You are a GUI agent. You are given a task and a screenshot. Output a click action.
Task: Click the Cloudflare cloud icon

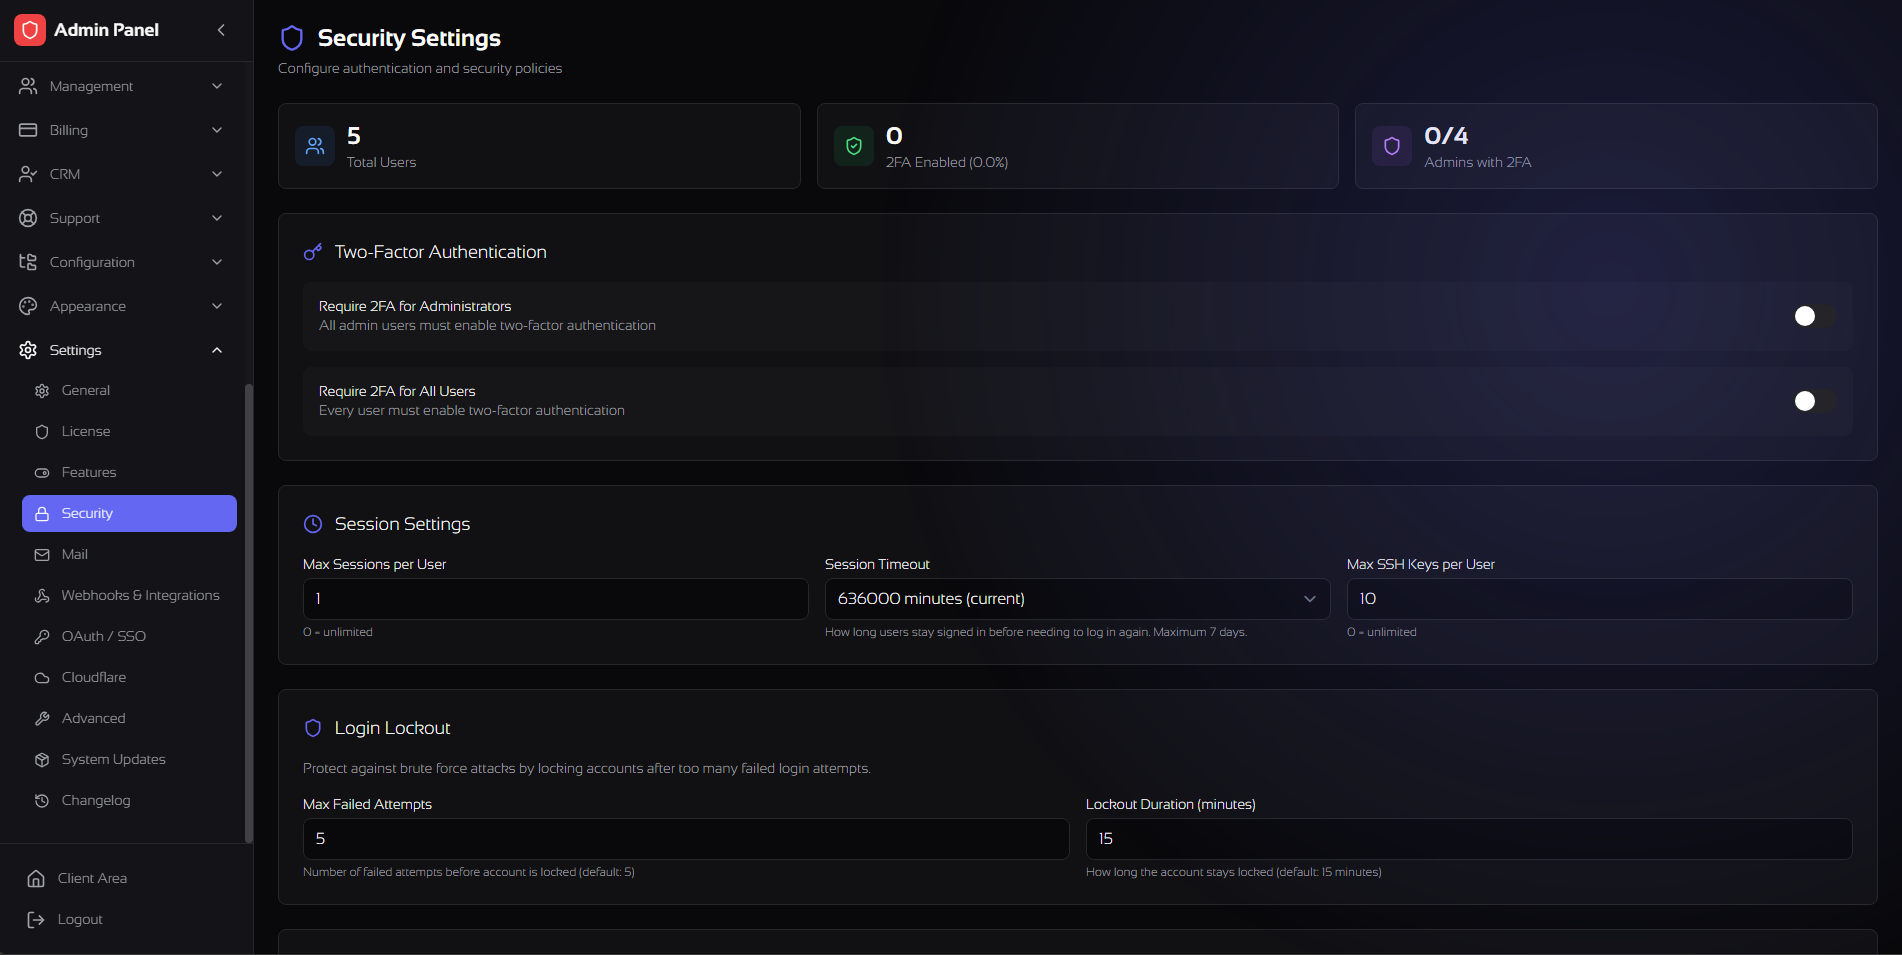[x=42, y=678]
